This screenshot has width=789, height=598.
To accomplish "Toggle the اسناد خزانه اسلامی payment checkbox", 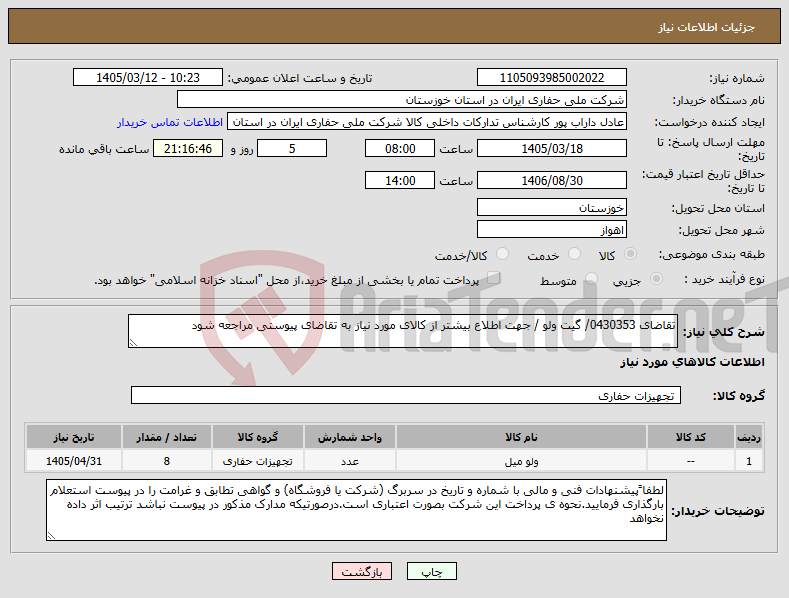I will pyautogui.click(x=494, y=278).
